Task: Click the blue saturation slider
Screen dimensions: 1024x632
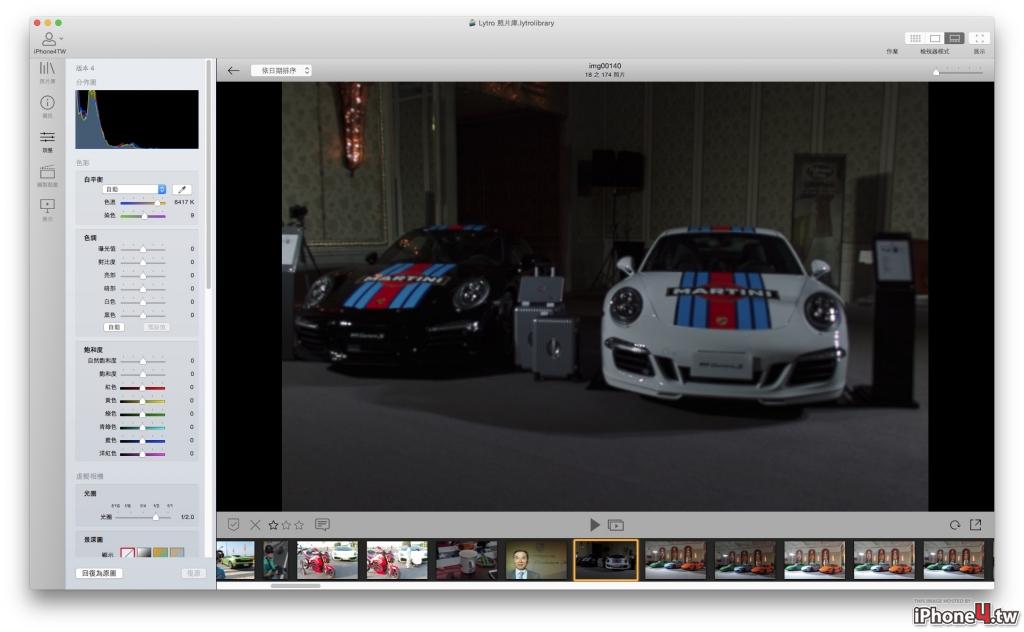Action: [143, 441]
